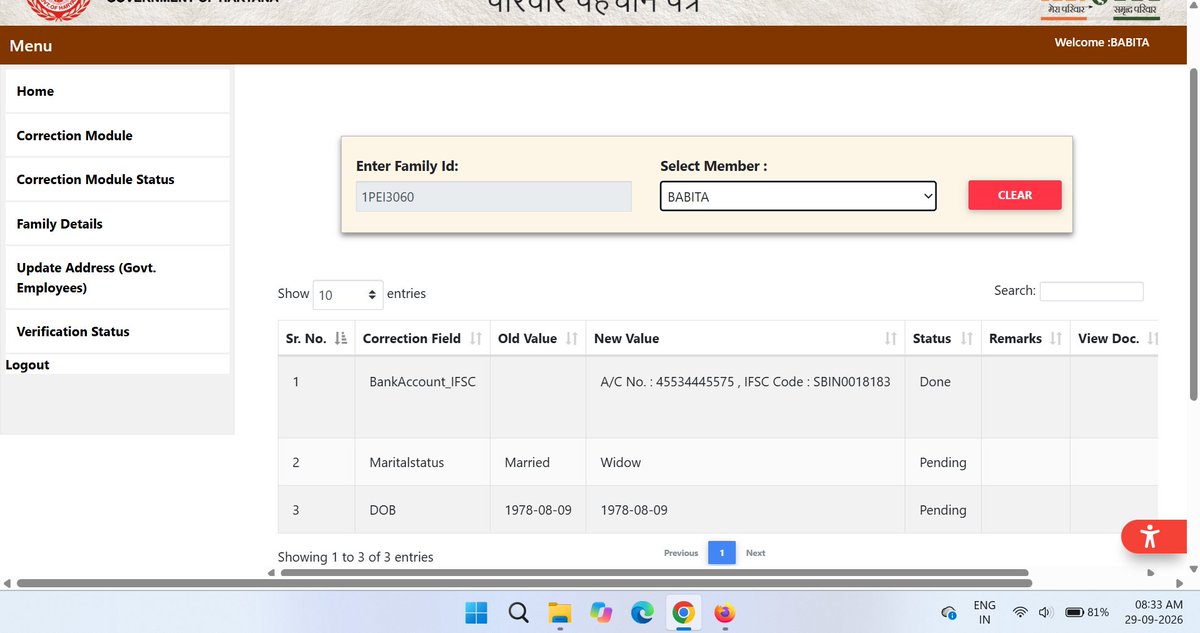The height and width of the screenshot is (633, 1200).
Task: Go to Previous page of table
Action: tap(681, 552)
